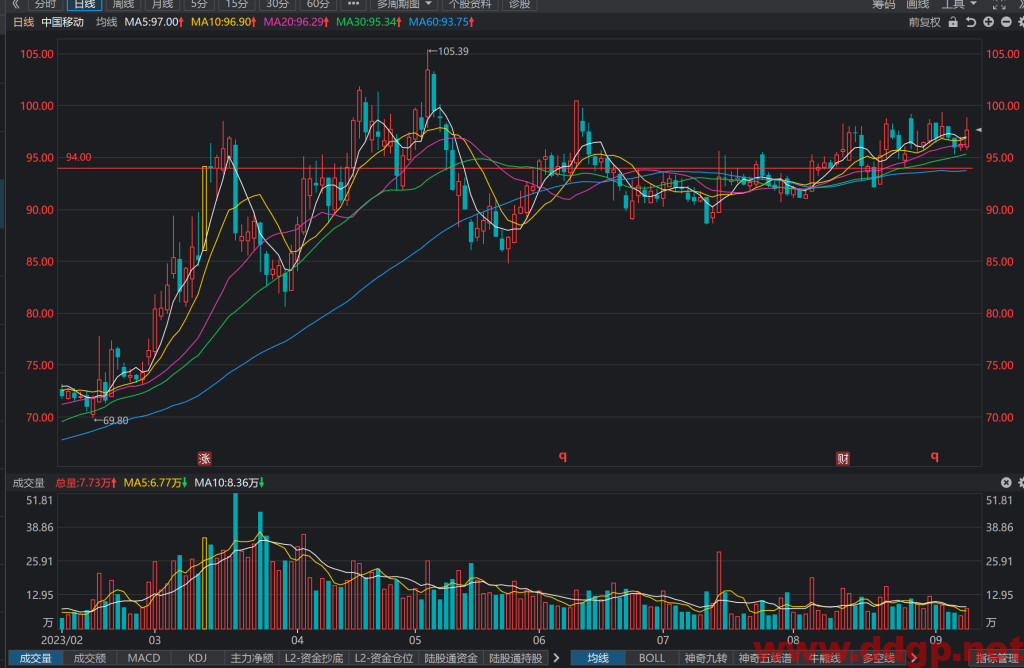Click current price arrow on right axis
Viewport: 1024px width, 668px height.
[x=978, y=130]
